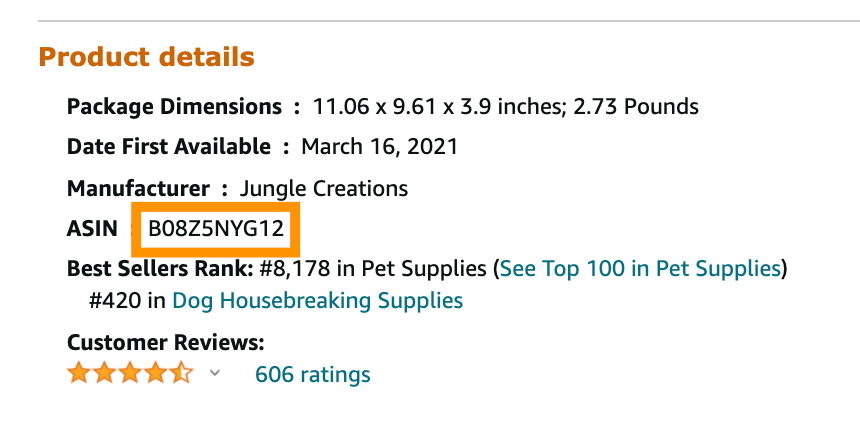Click the half-filled fifth rating star
The height and width of the screenshot is (448, 860).
click(x=182, y=373)
